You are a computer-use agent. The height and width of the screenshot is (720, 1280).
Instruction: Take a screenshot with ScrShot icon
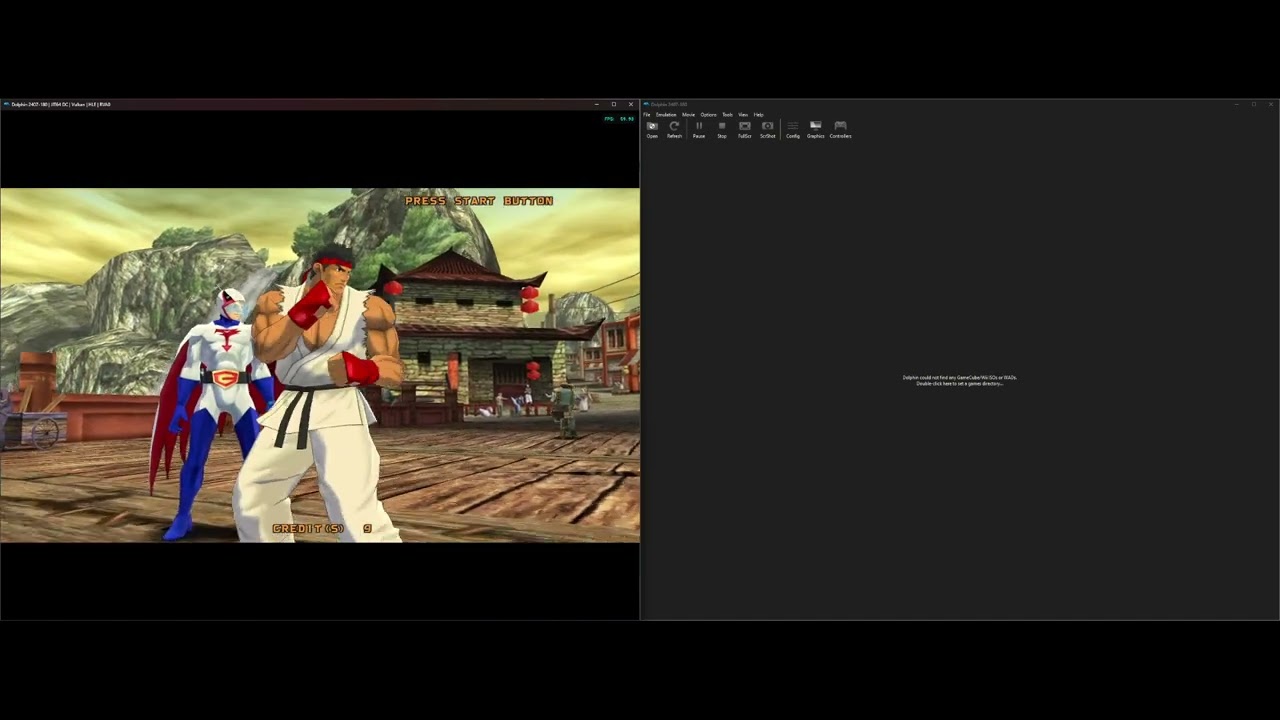[x=767, y=130]
